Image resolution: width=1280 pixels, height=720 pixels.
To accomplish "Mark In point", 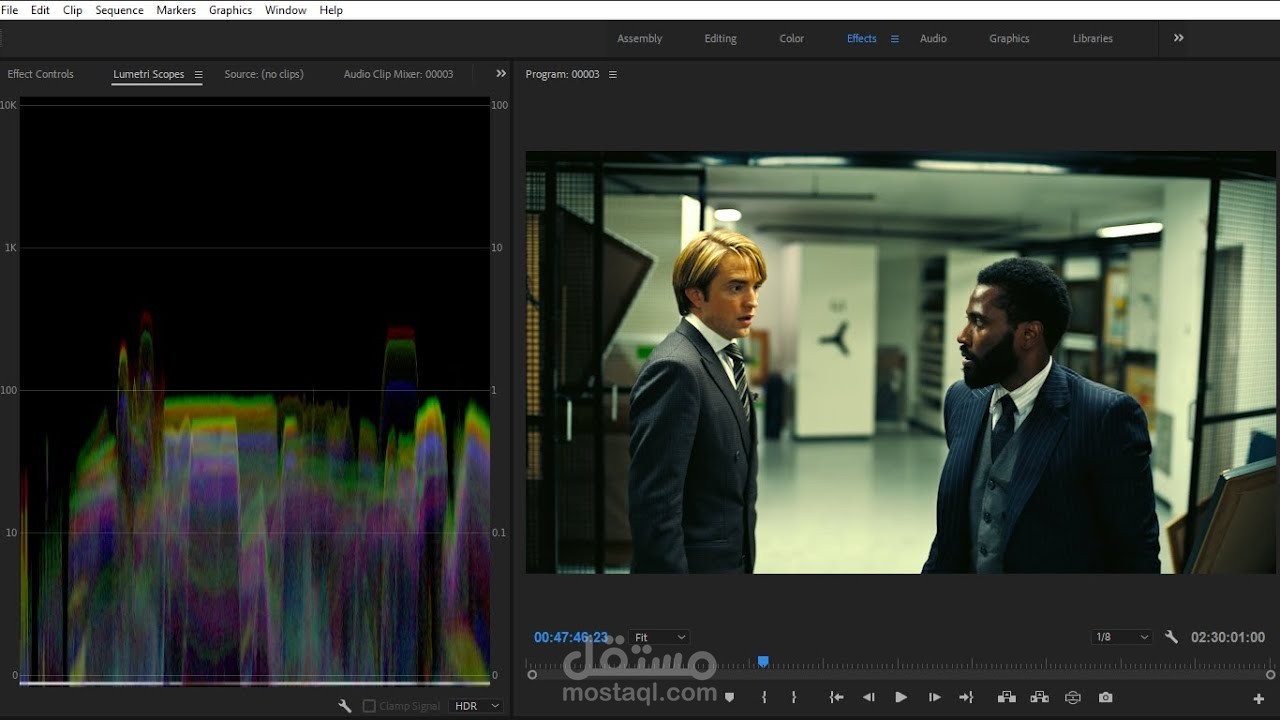I will click(x=764, y=697).
